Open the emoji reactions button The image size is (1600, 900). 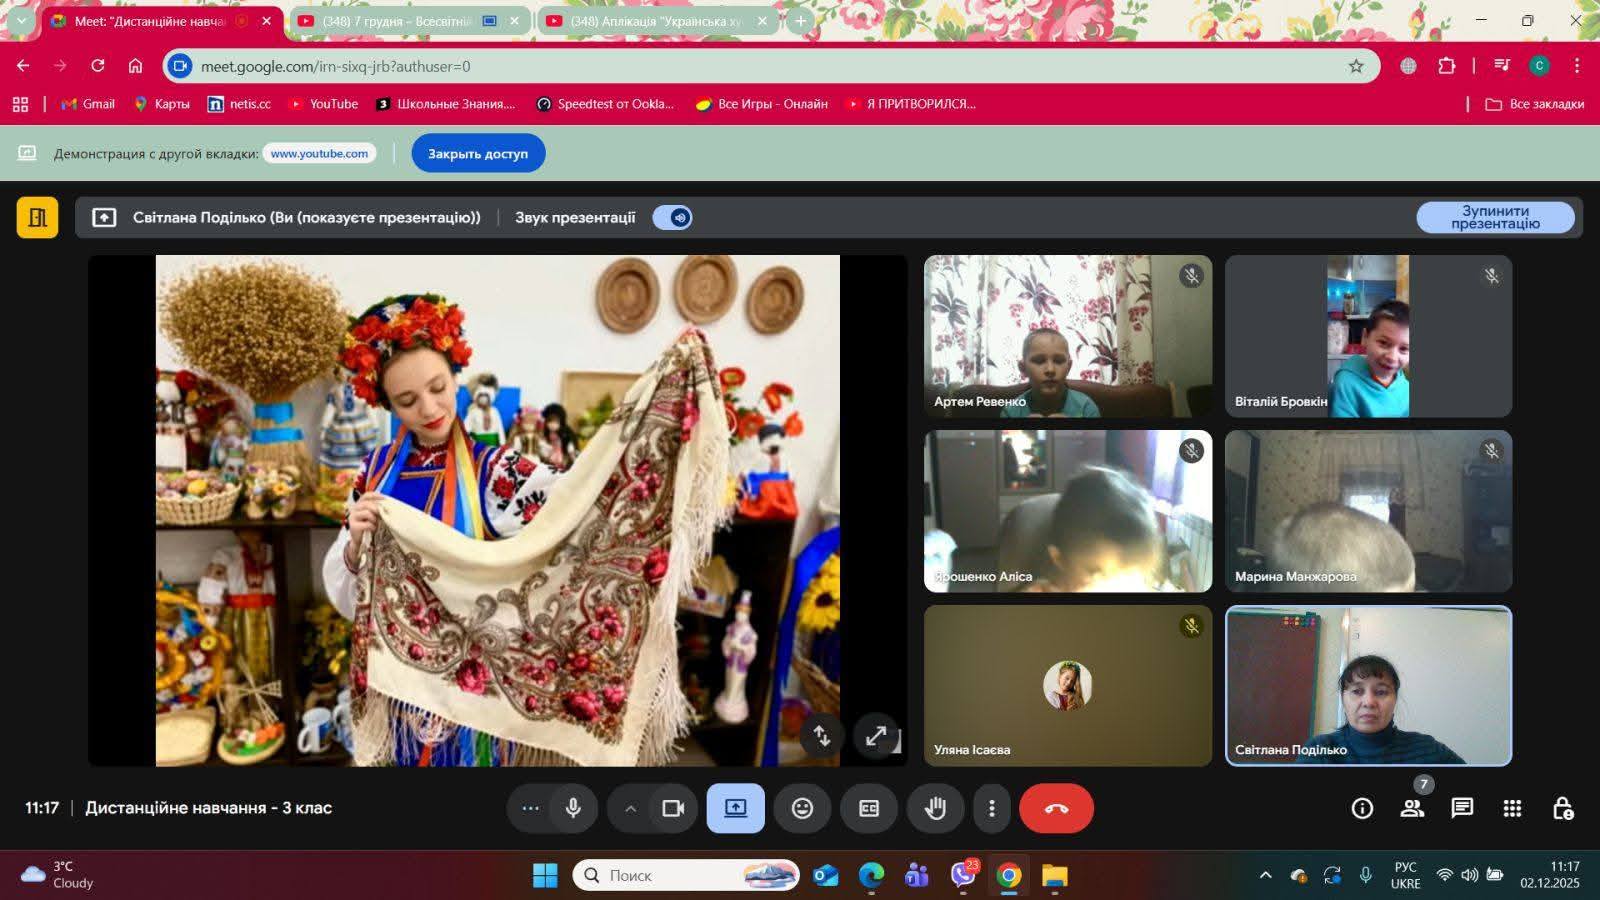click(x=802, y=808)
